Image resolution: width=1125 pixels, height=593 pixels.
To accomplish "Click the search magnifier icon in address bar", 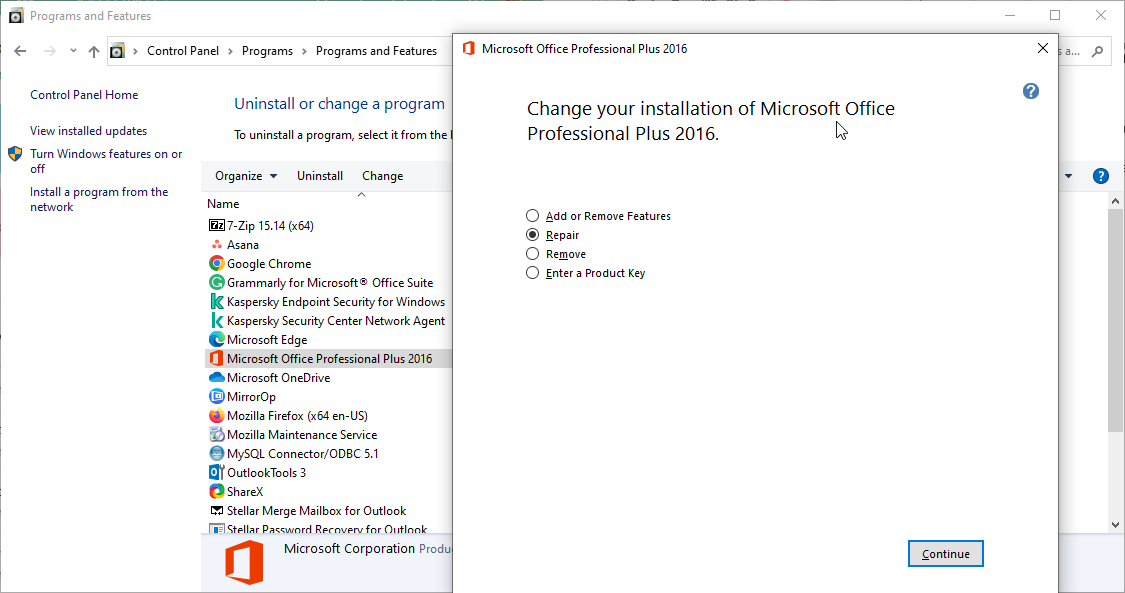I will [1097, 52].
